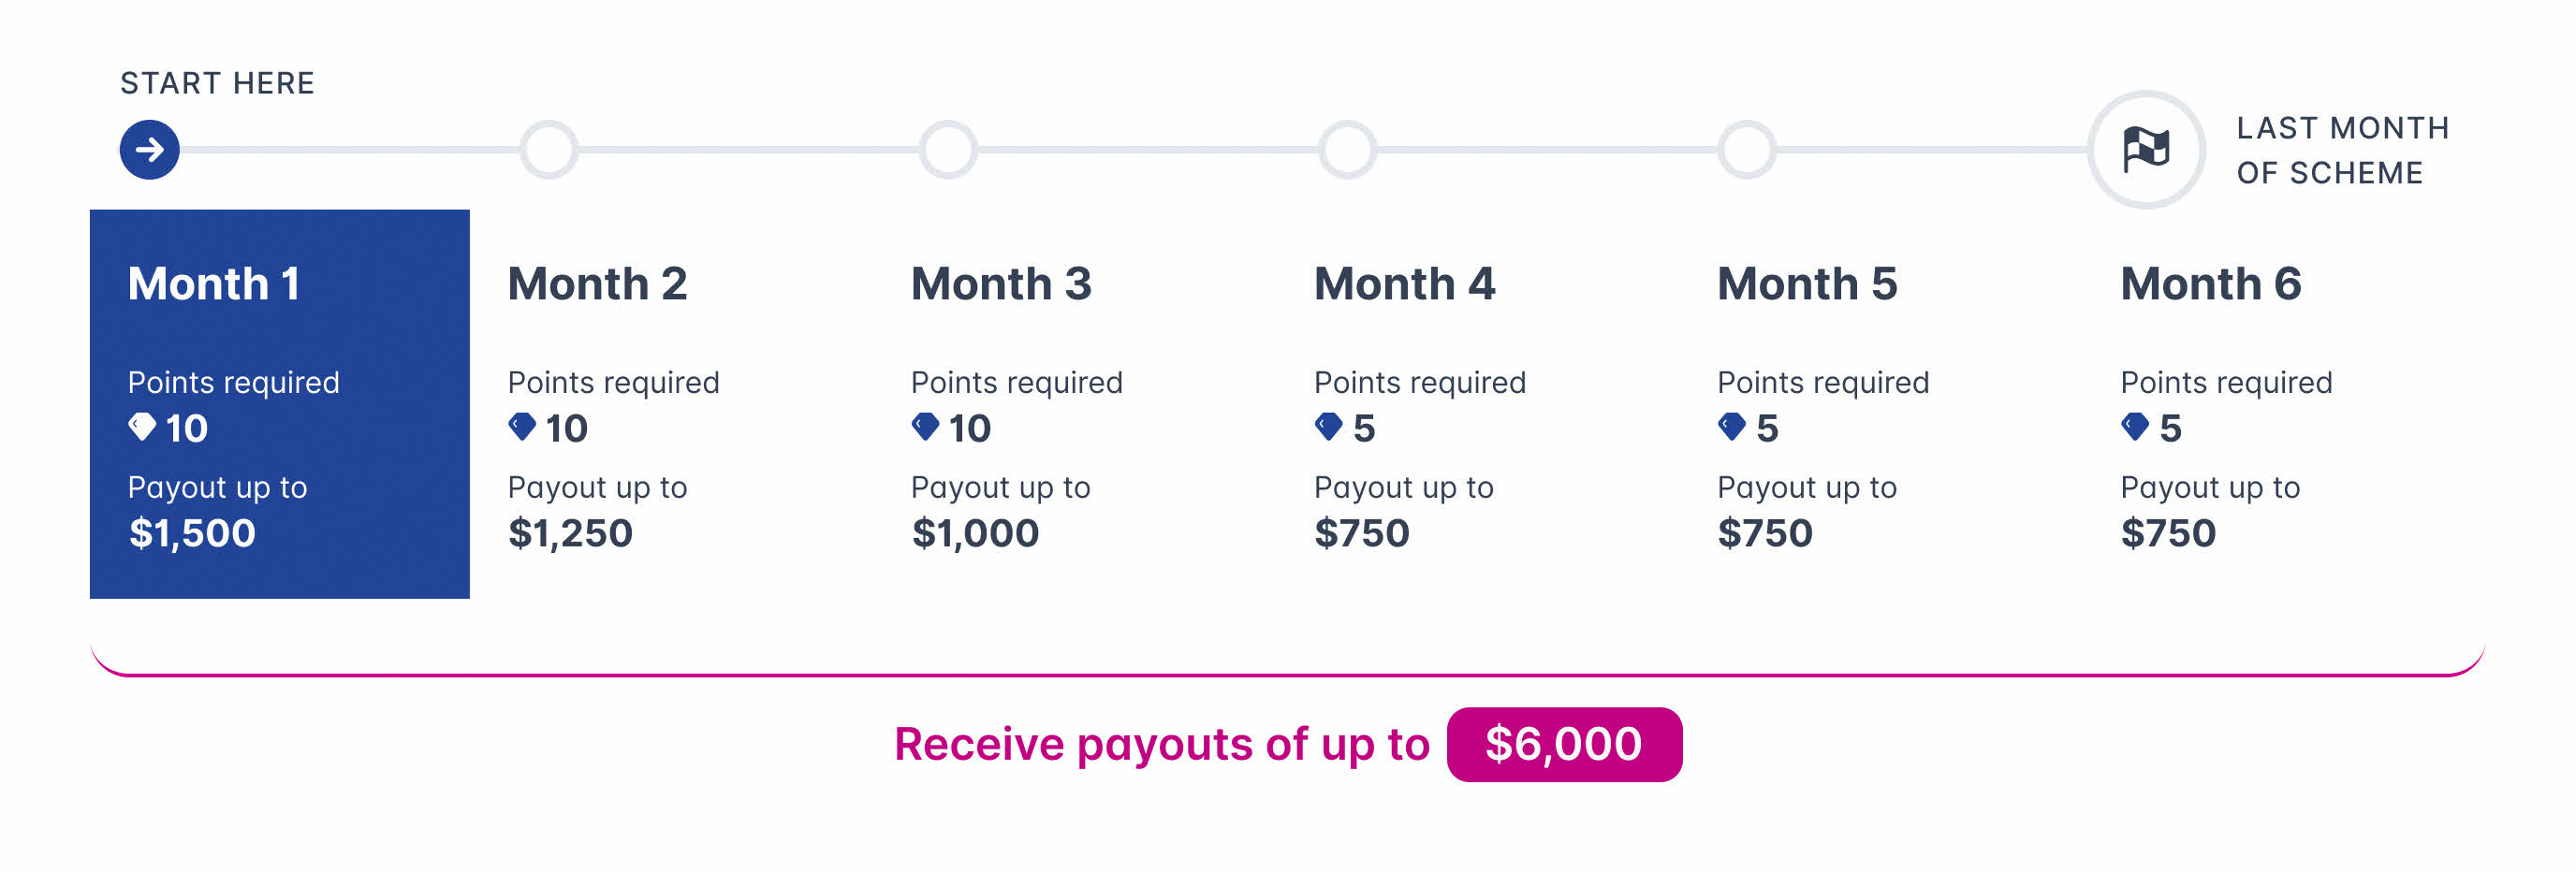Select the Month 2 timeline circle
Viewport: 2576px width, 872px height.
[x=549, y=150]
